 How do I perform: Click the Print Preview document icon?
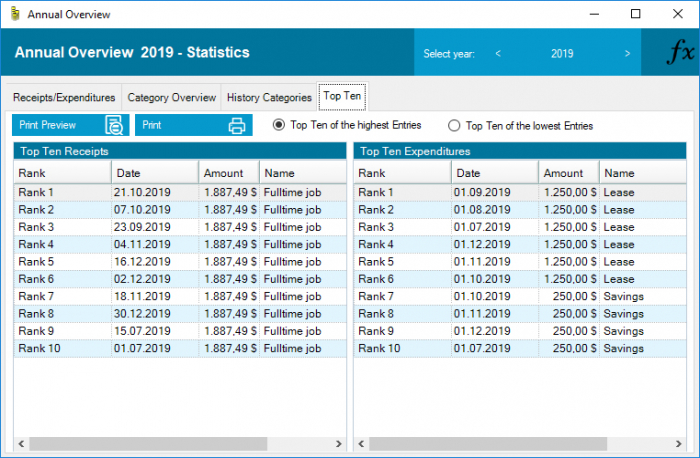coord(116,126)
